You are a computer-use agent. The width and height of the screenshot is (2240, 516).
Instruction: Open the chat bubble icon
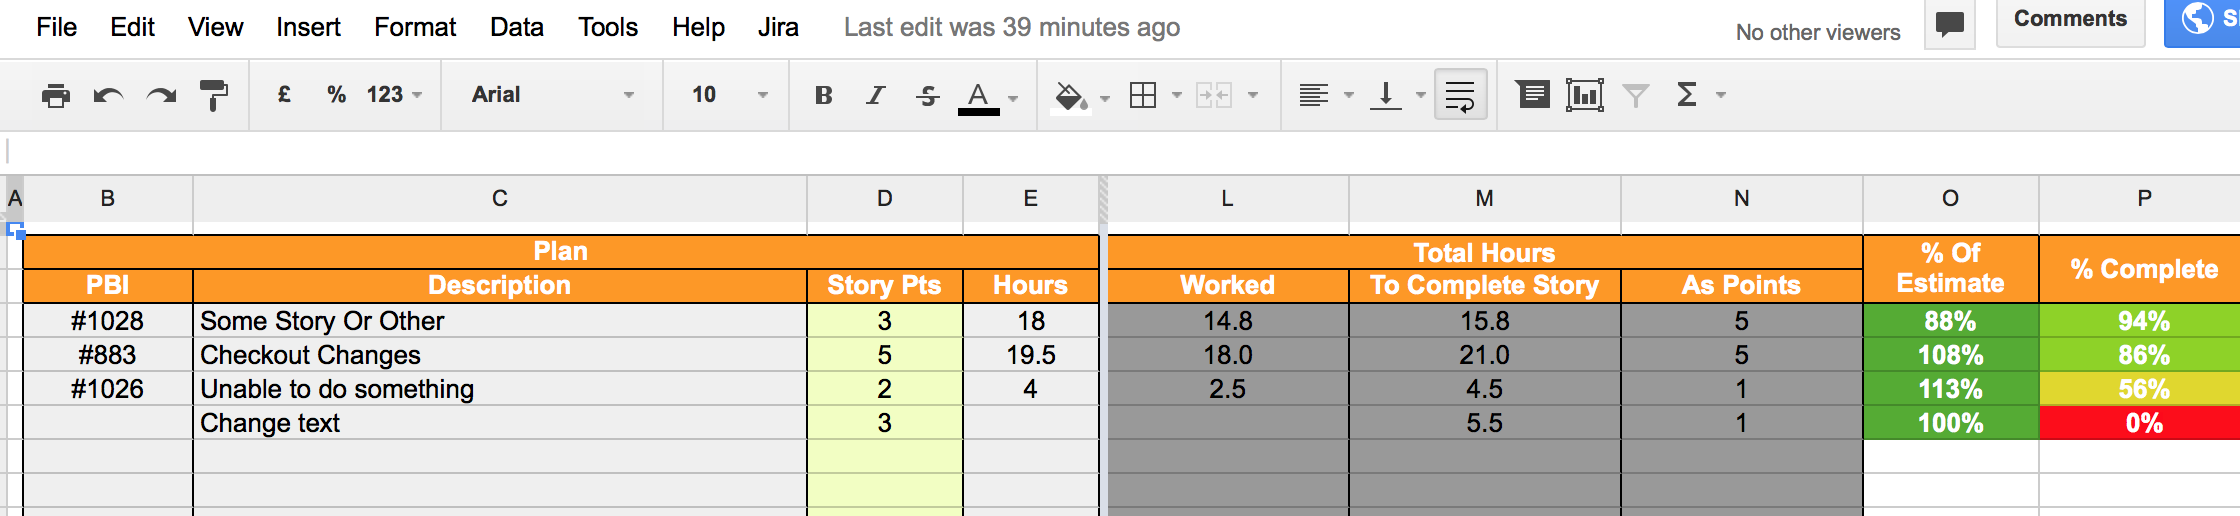click(1950, 24)
